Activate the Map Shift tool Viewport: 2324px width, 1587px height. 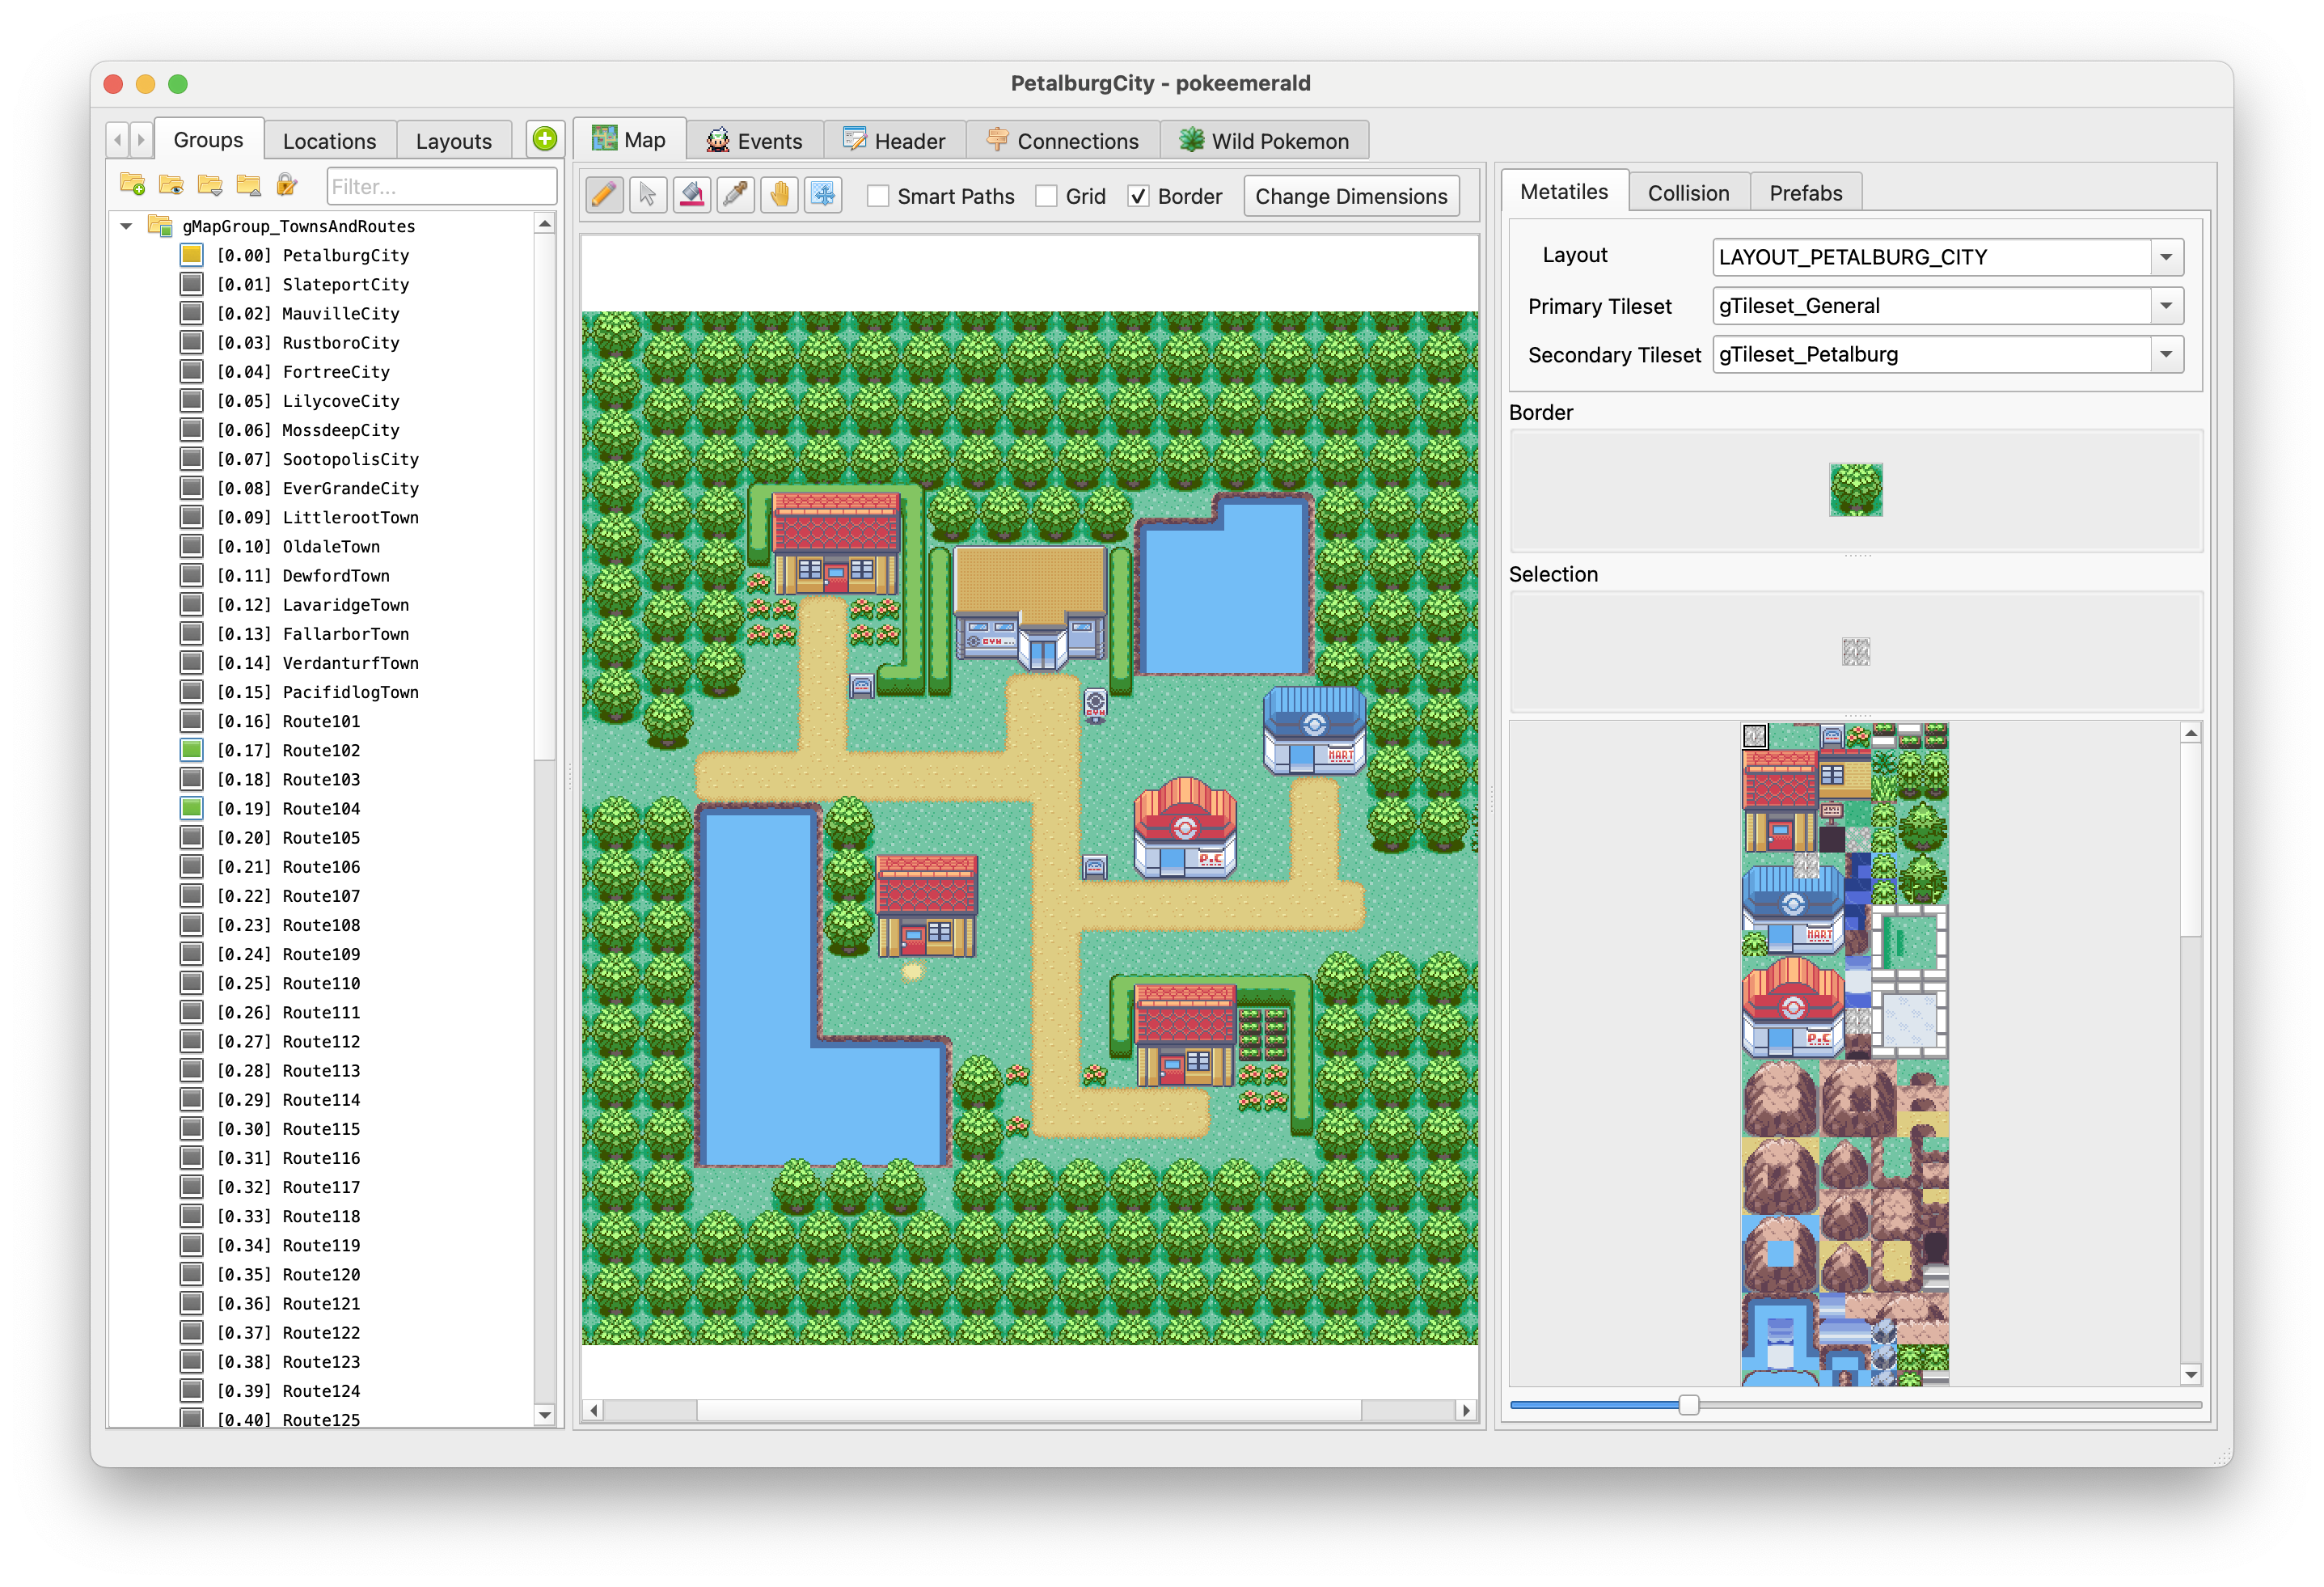click(823, 195)
